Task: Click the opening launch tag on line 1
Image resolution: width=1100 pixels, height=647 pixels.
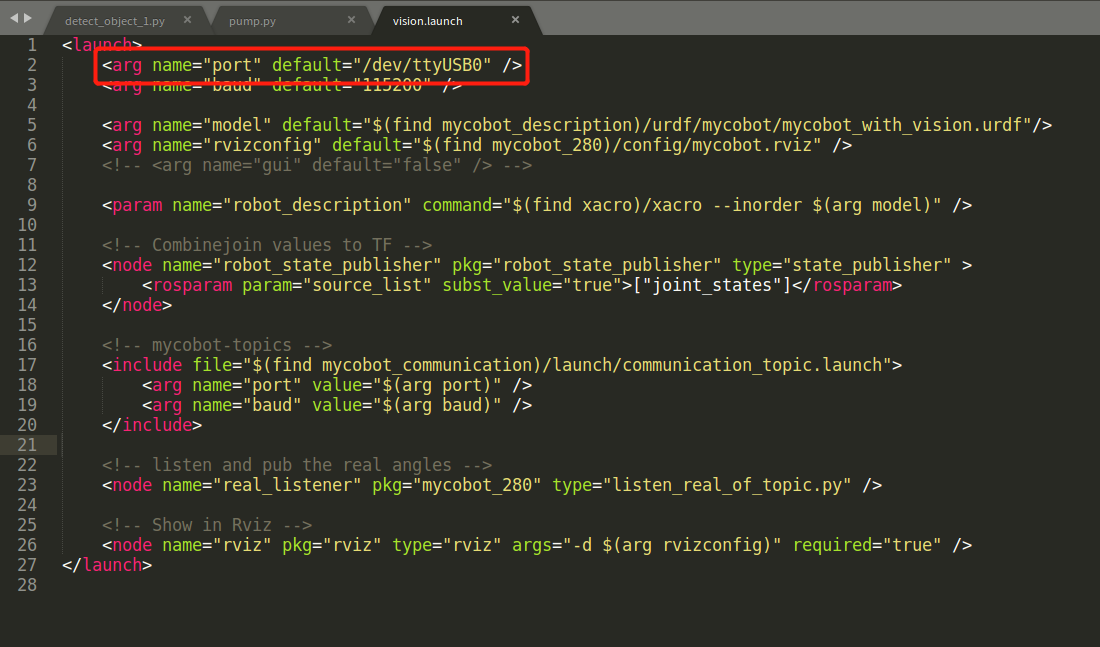Action: pos(102,45)
